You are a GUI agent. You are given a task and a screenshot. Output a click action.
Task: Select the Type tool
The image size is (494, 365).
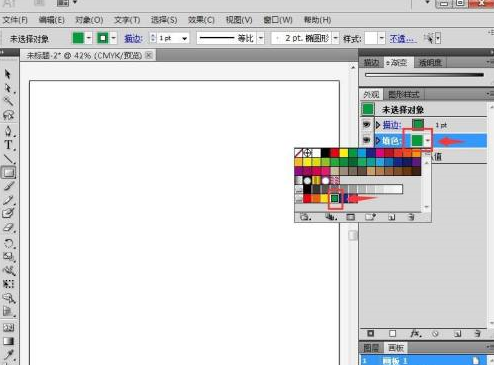pyautogui.click(x=8, y=145)
